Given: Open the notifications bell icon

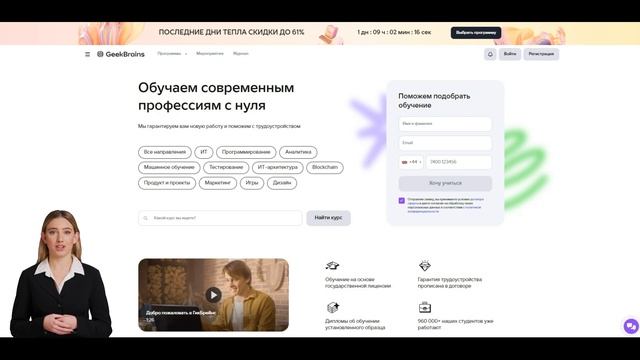Looking at the screenshot, I should tap(490, 54).
